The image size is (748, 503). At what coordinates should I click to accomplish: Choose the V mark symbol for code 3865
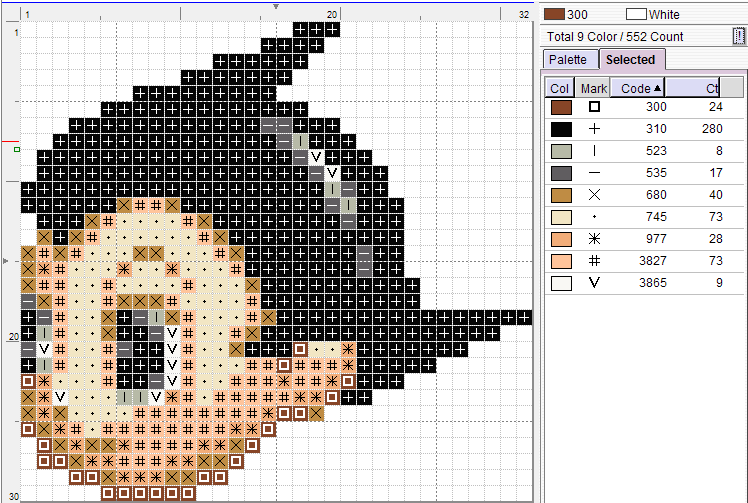click(594, 283)
